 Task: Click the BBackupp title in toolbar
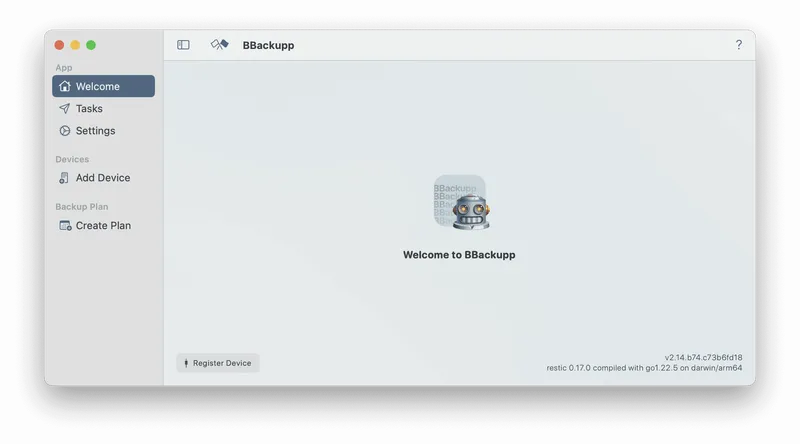coord(268,45)
